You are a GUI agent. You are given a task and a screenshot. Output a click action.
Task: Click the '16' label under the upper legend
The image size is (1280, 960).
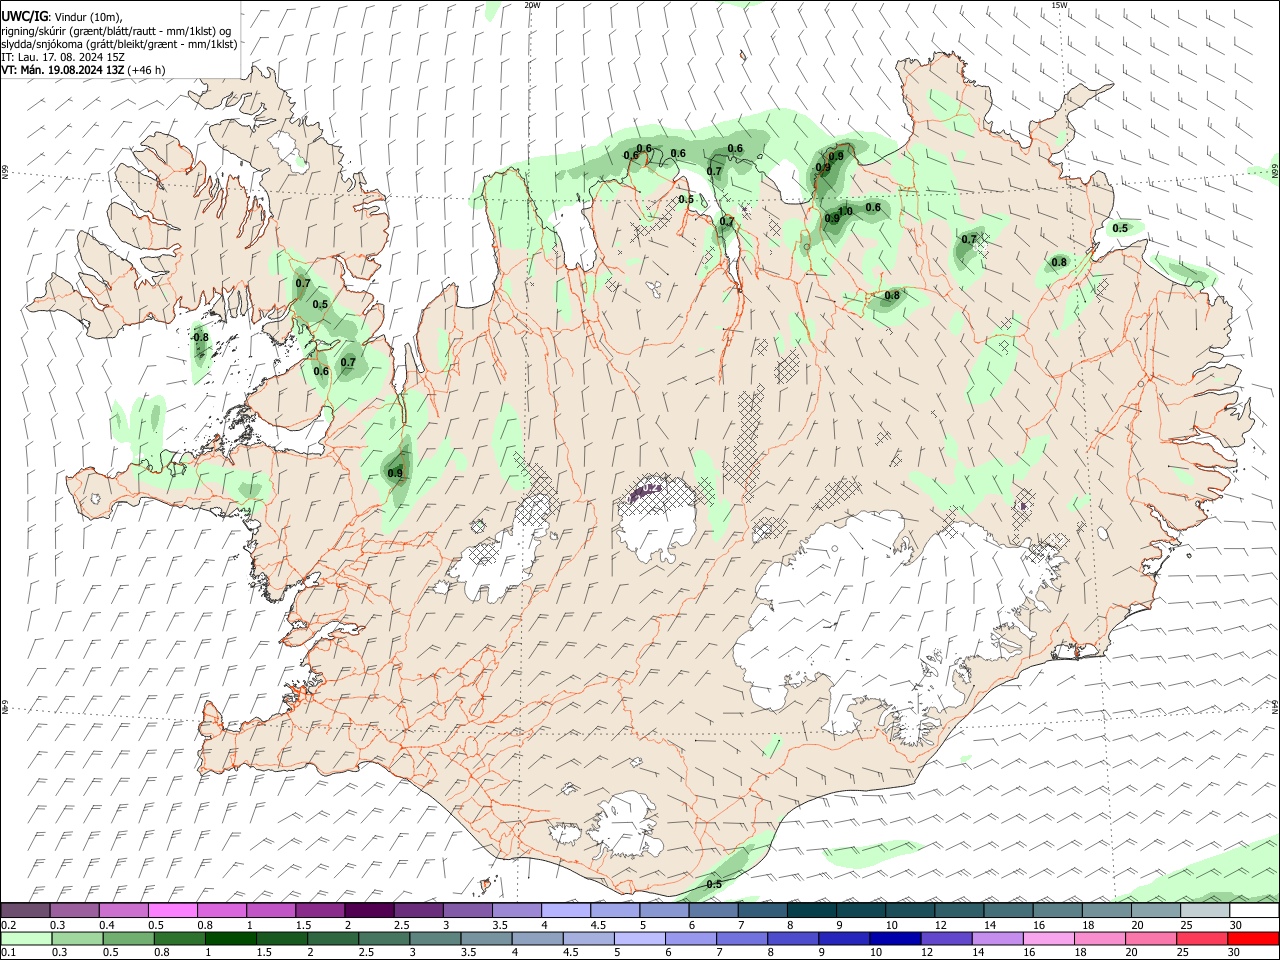coord(1039,925)
